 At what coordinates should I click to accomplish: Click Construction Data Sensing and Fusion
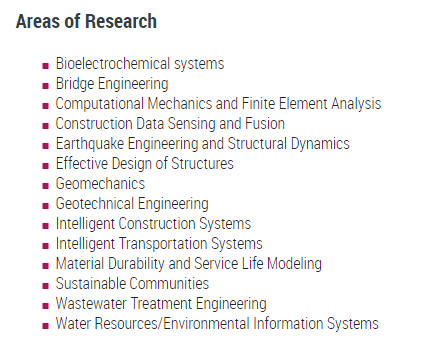pyautogui.click(x=170, y=124)
